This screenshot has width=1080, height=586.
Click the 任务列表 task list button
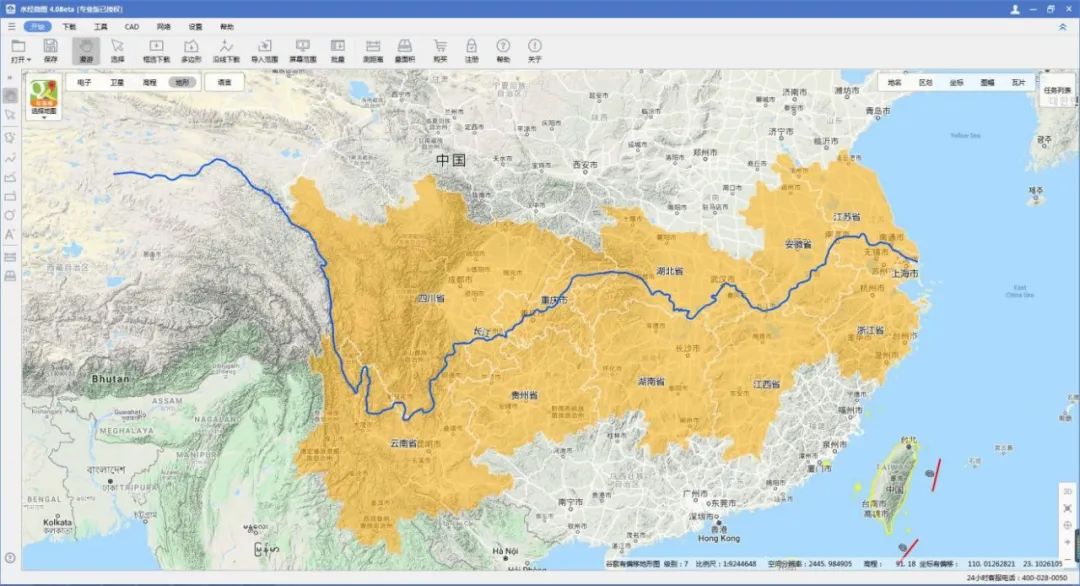[x=1057, y=90]
